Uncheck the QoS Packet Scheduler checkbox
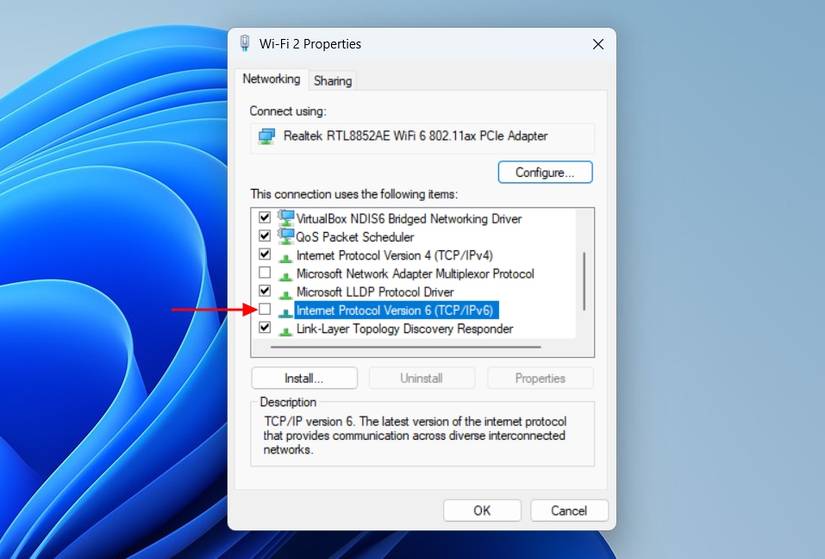 click(265, 236)
